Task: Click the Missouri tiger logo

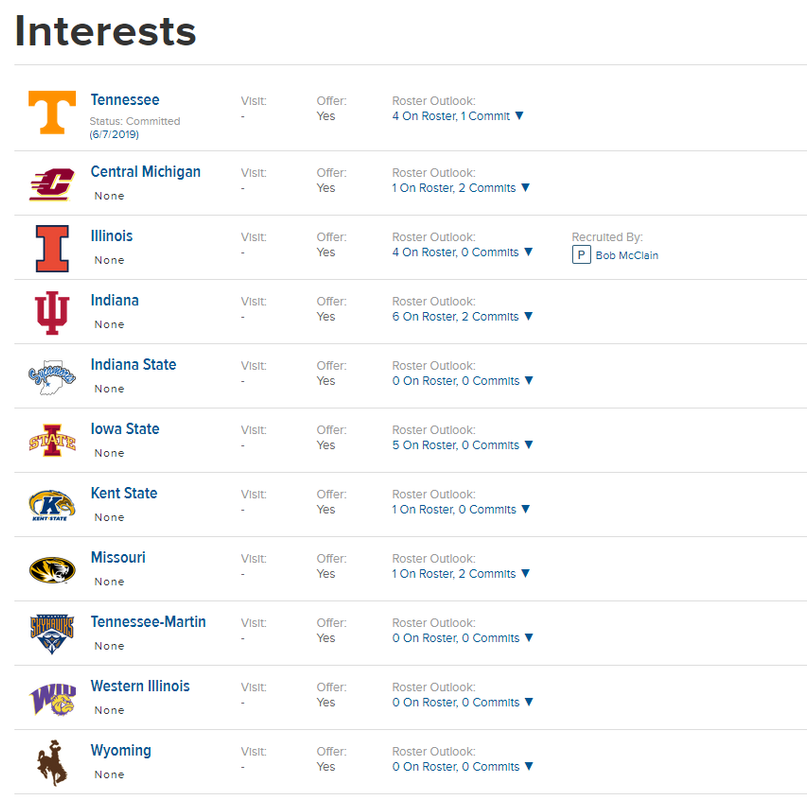Action: [x=52, y=570]
